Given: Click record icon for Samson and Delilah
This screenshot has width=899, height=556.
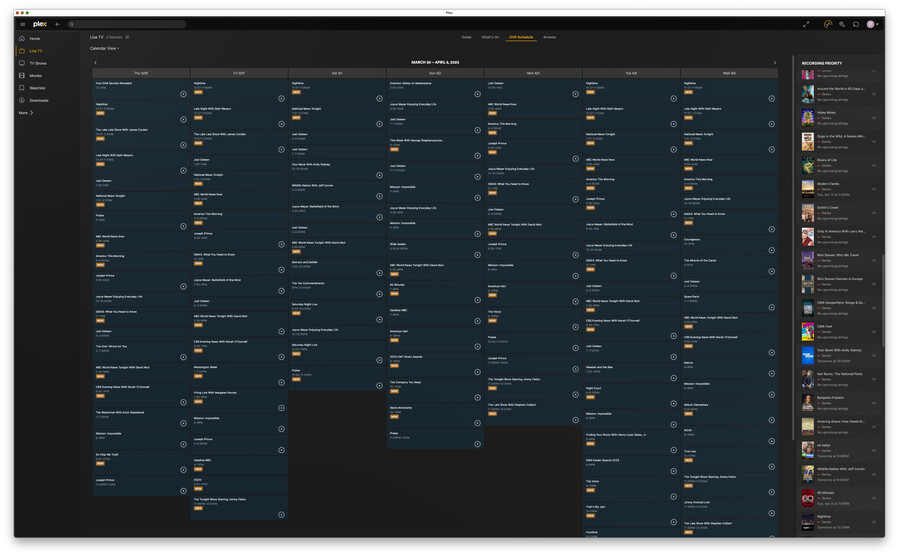Looking at the screenshot, I should click(x=380, y=273).
